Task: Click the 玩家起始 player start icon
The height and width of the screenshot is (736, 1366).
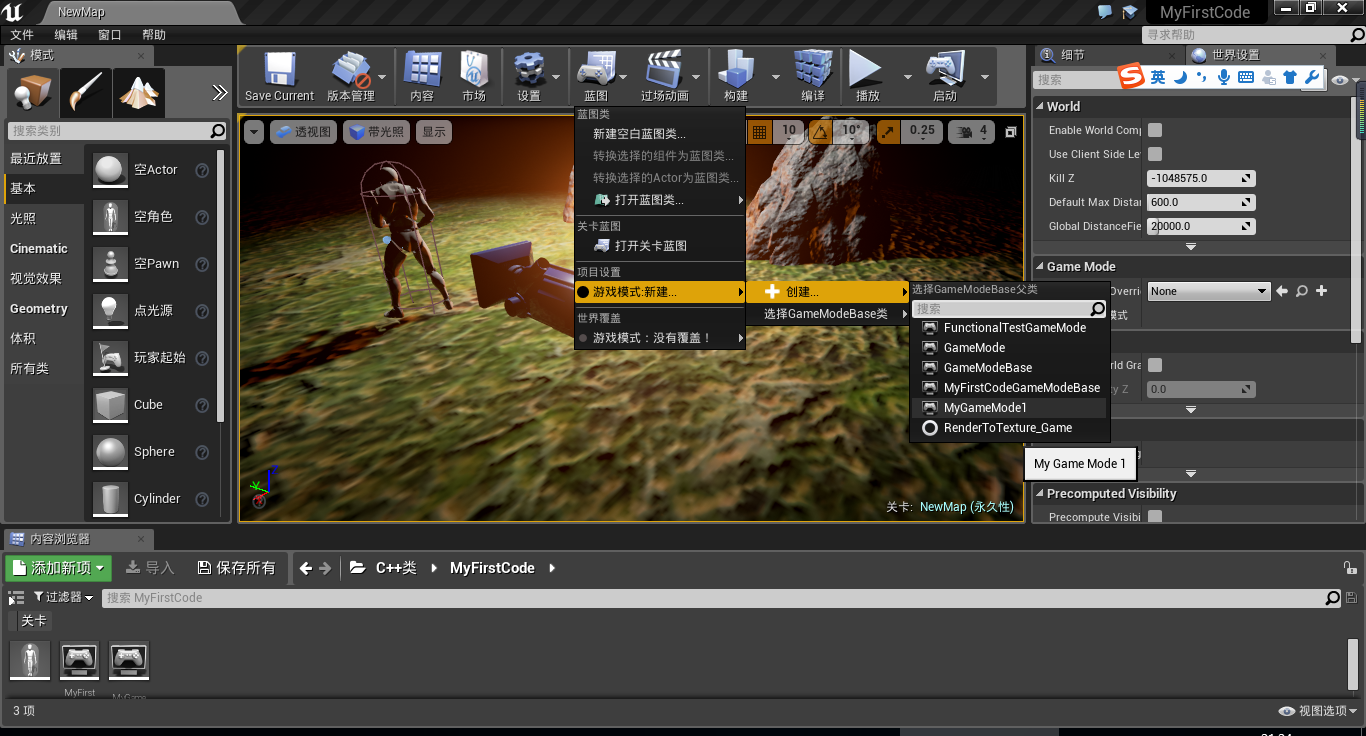Action: (x=110, y=358)
